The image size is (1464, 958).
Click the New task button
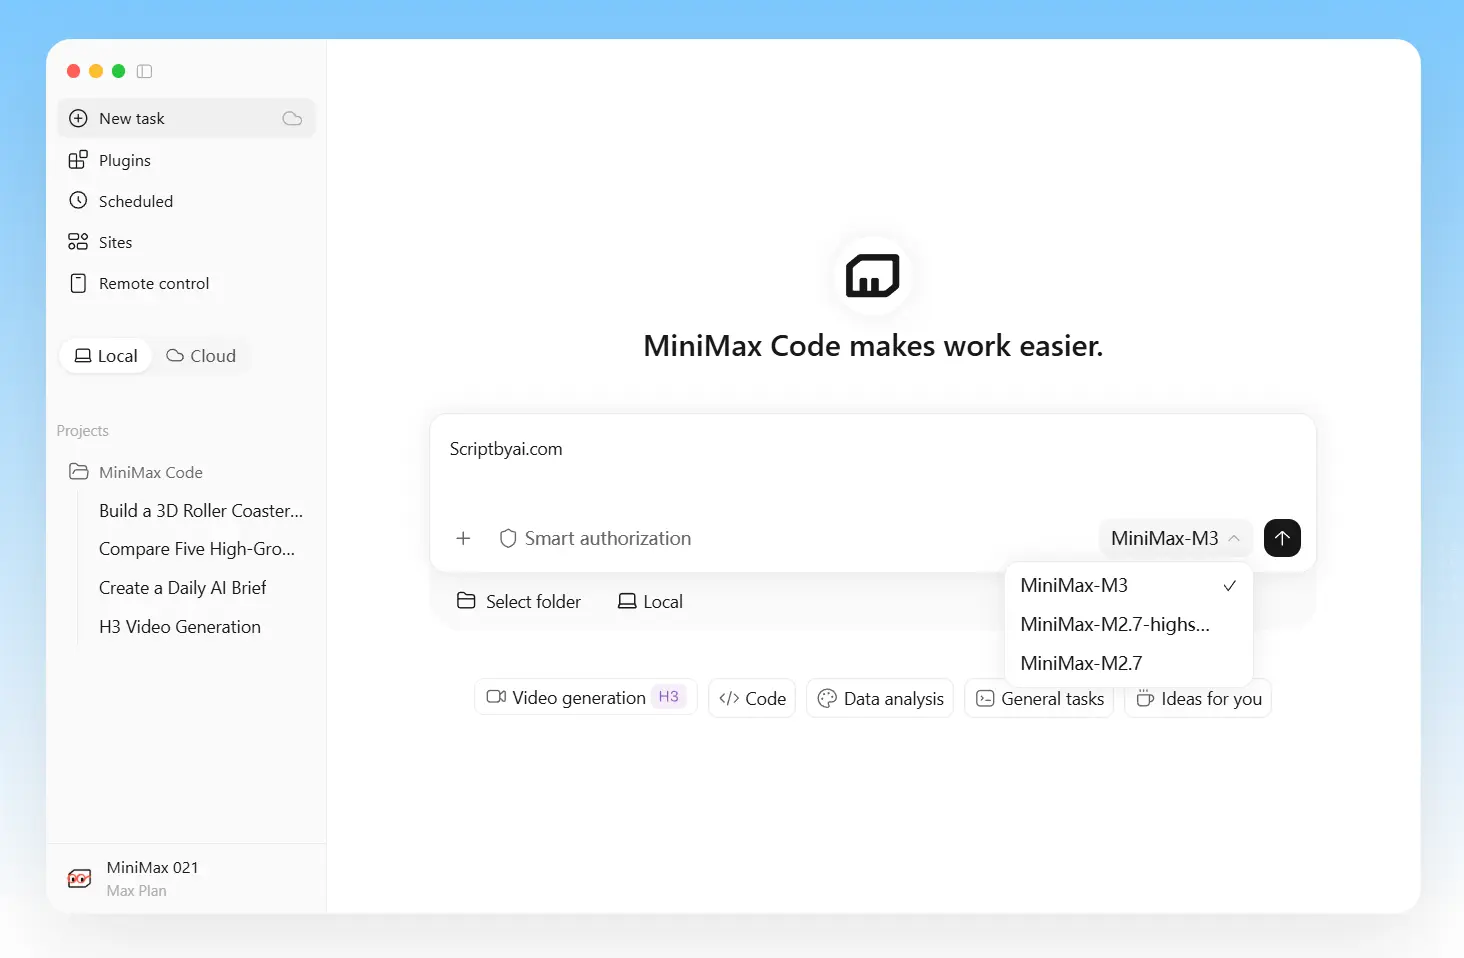(186, 118)
